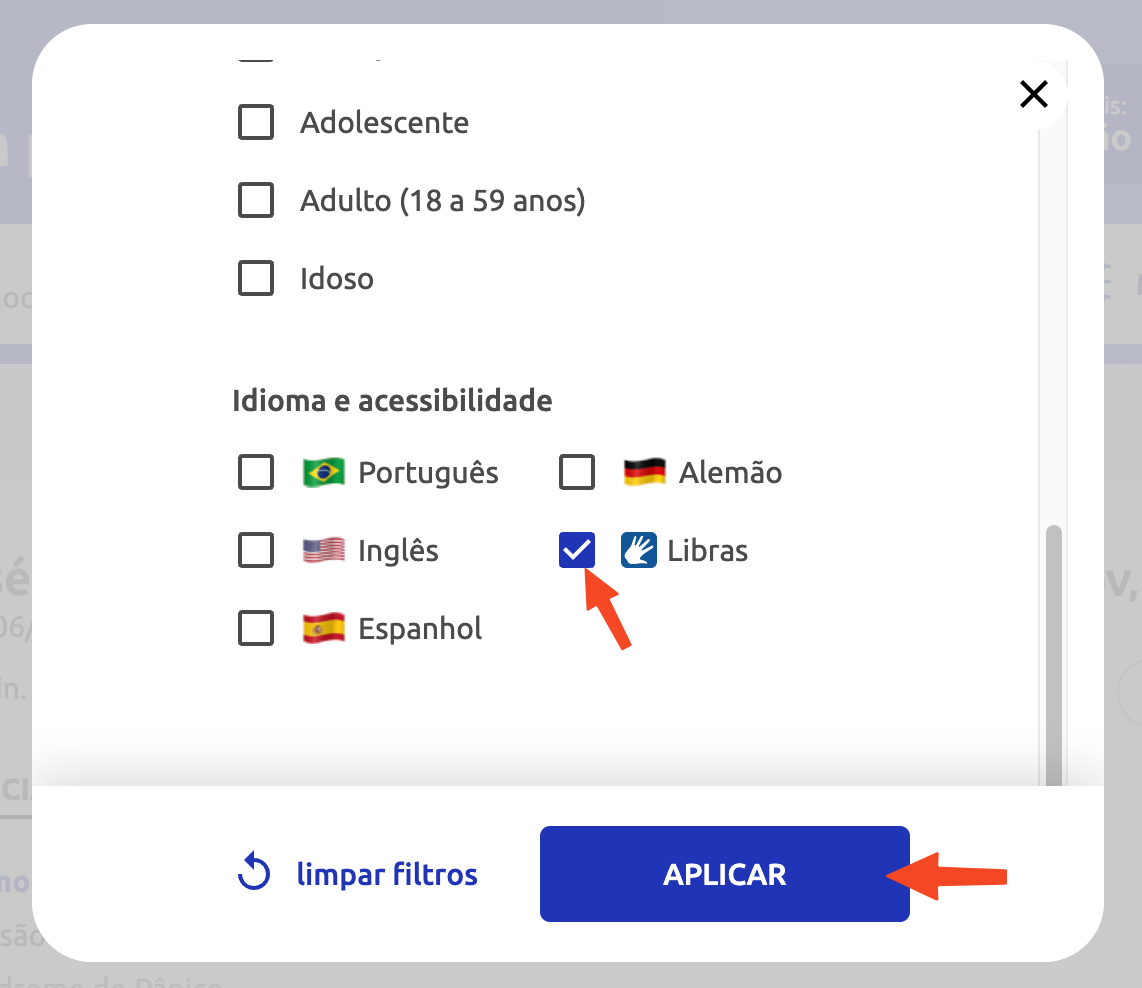Enable the Espanhol checkbox
The height and width of the screenshot is (988, 1142).
[256, 628]
